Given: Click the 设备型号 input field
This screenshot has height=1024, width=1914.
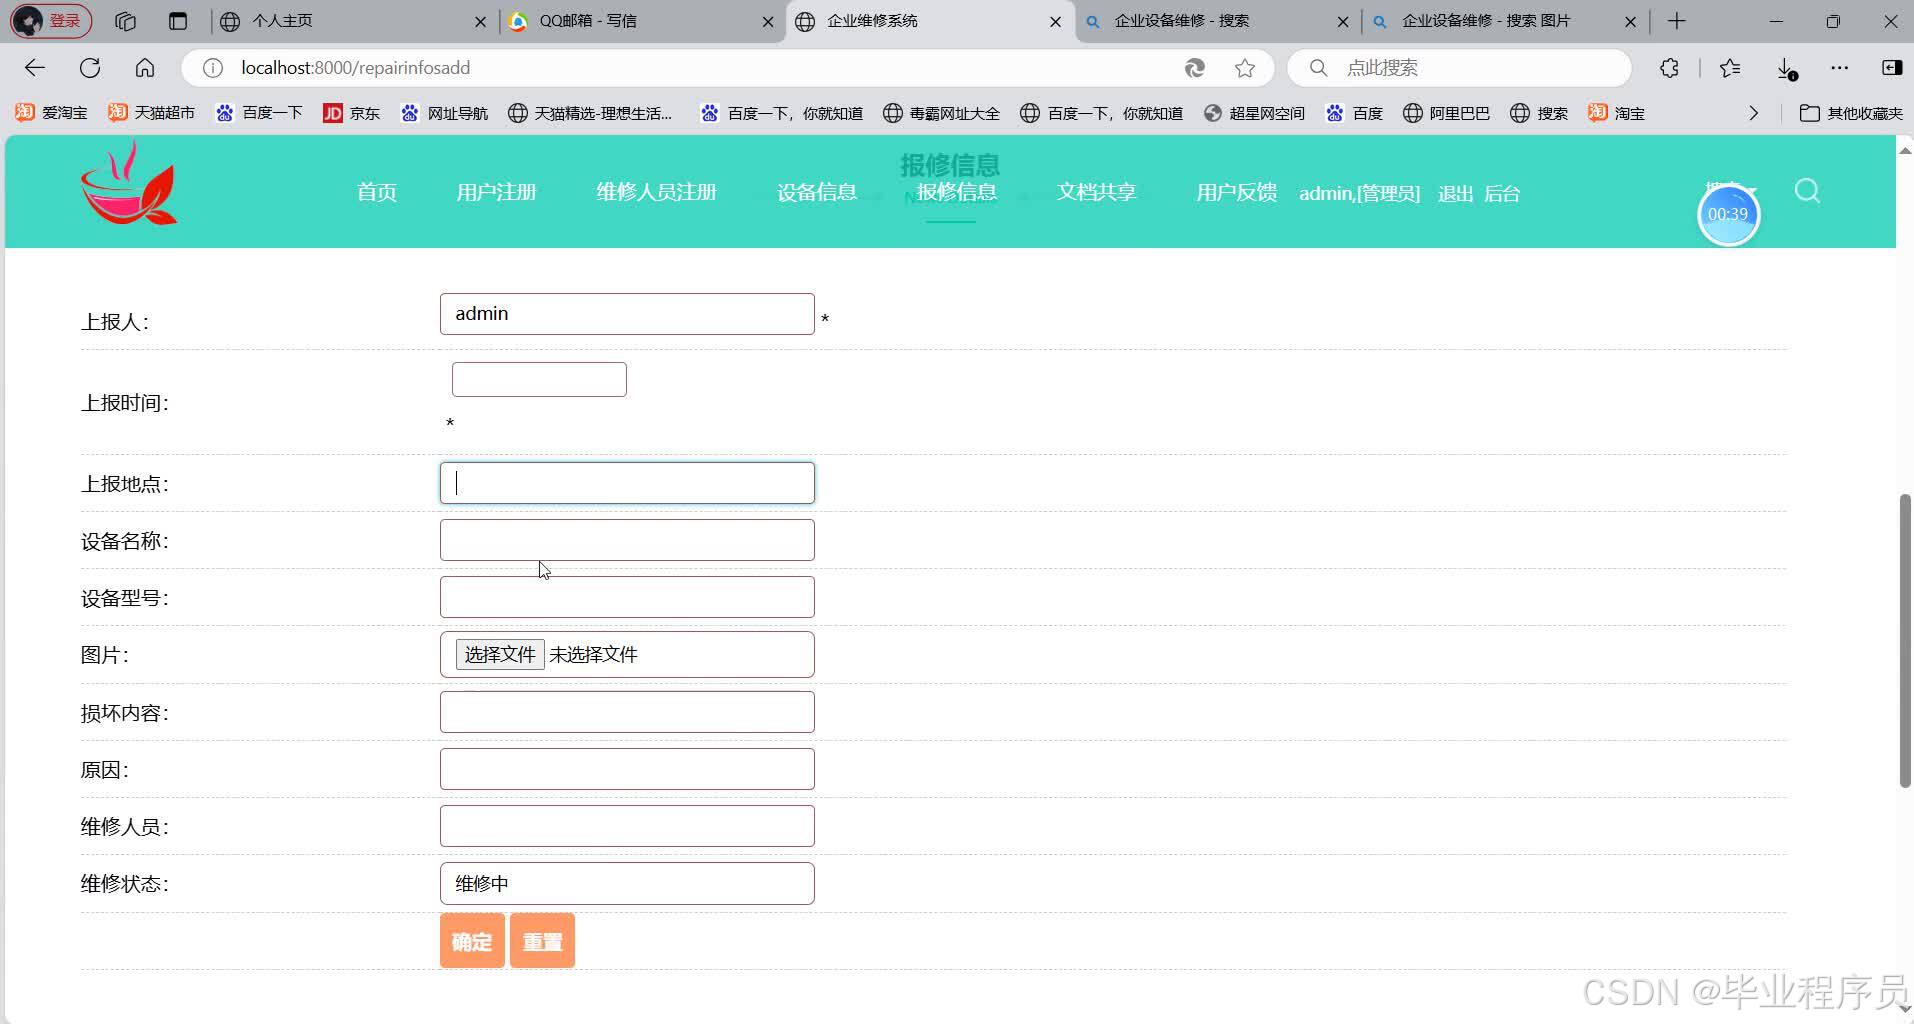Looking at the screenshot, I should coord(627,597).
